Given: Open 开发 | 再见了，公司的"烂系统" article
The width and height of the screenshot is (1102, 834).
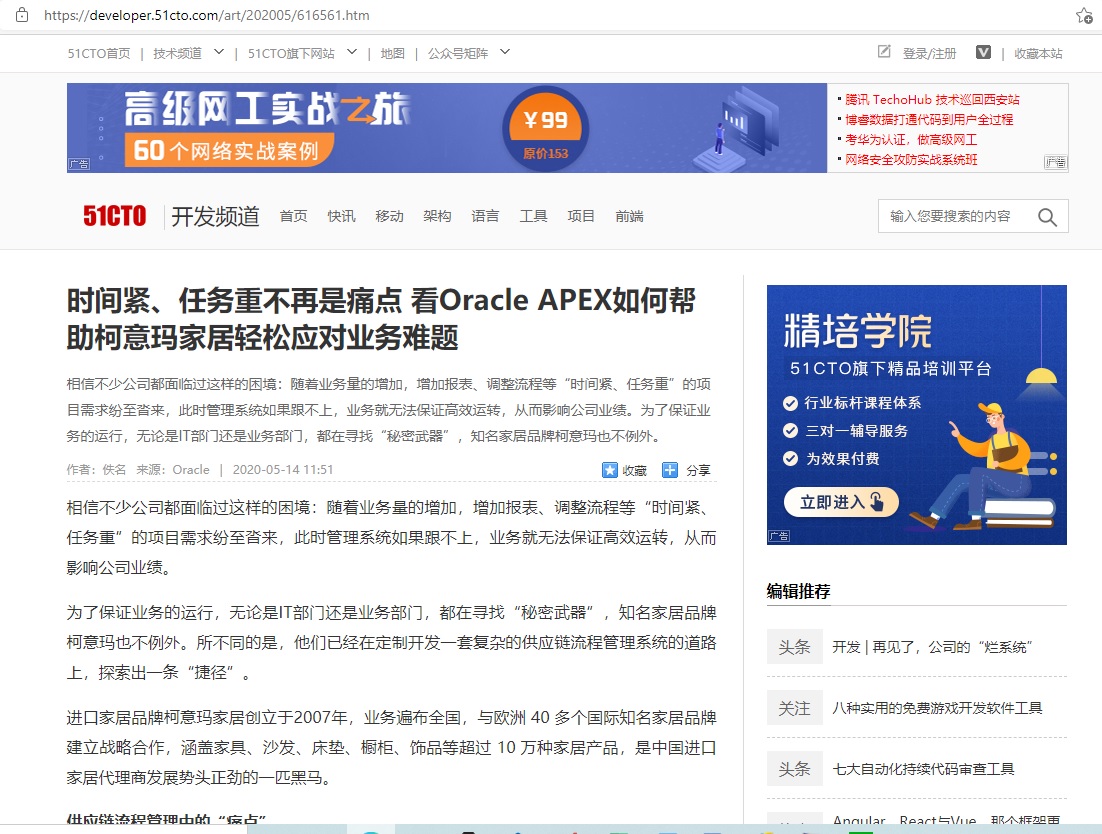Looking at the screenshot, I should click(932, 647).
